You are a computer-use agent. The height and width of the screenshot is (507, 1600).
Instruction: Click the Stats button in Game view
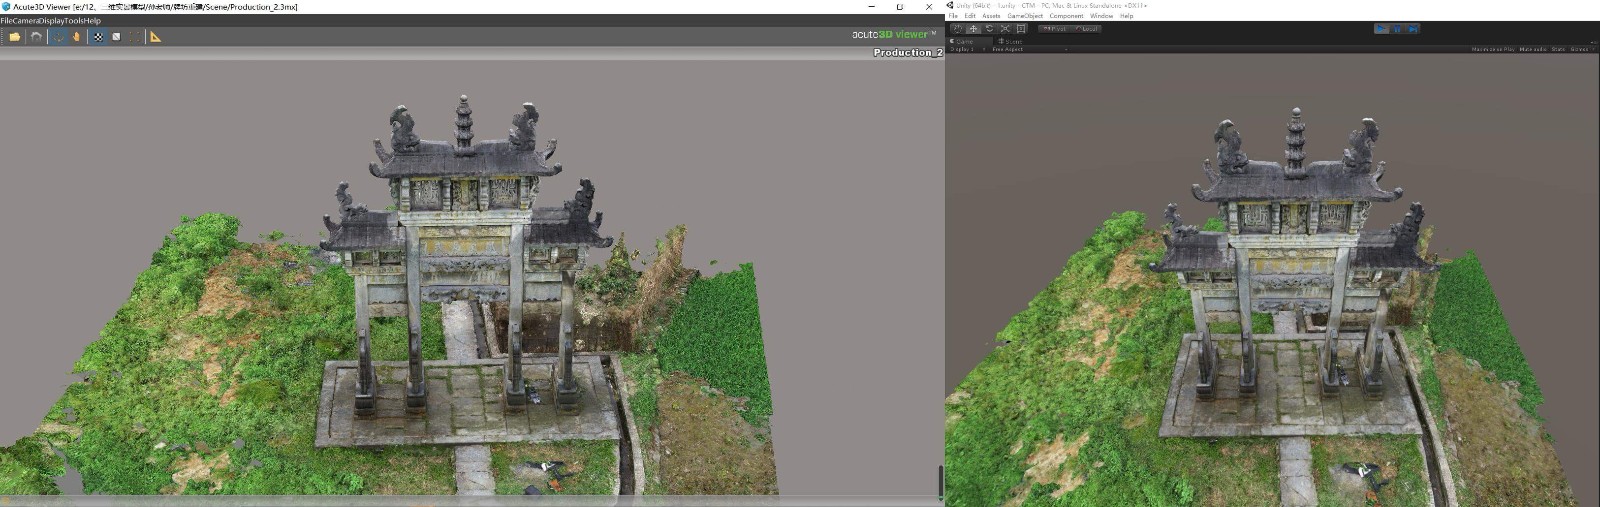(x=1558, y=49)
